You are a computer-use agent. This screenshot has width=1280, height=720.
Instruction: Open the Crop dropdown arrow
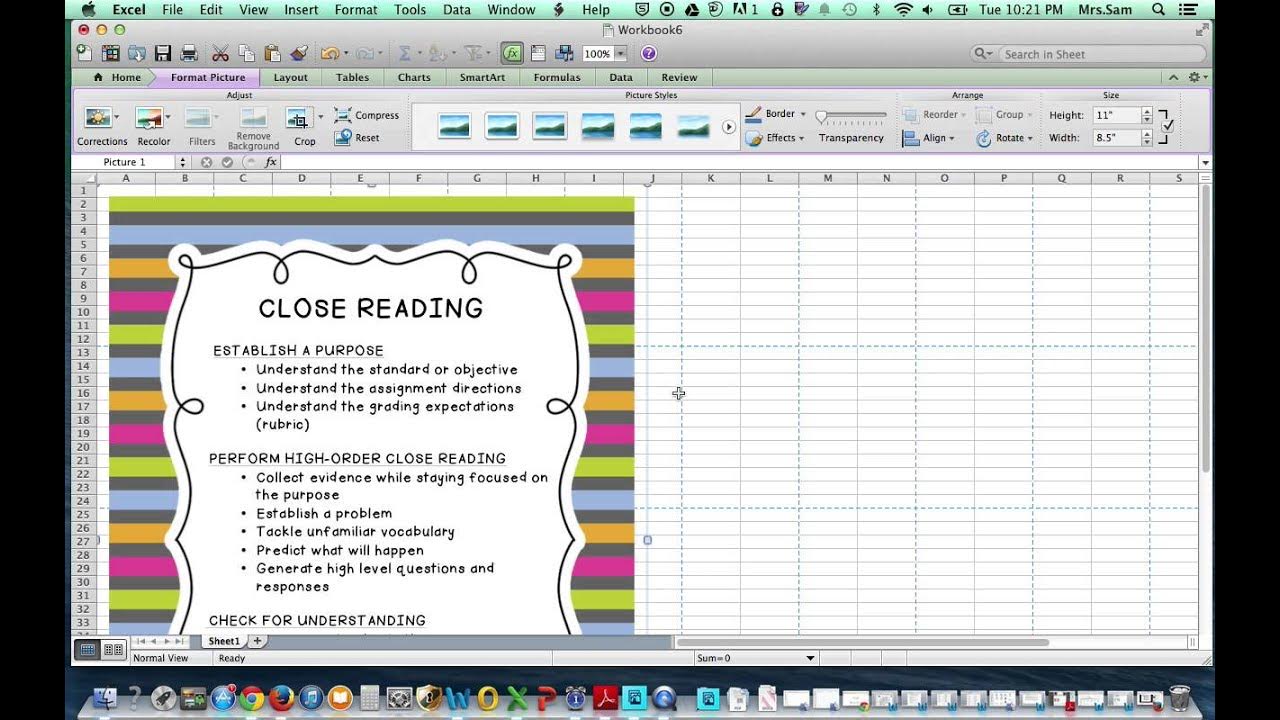(320, 117)
